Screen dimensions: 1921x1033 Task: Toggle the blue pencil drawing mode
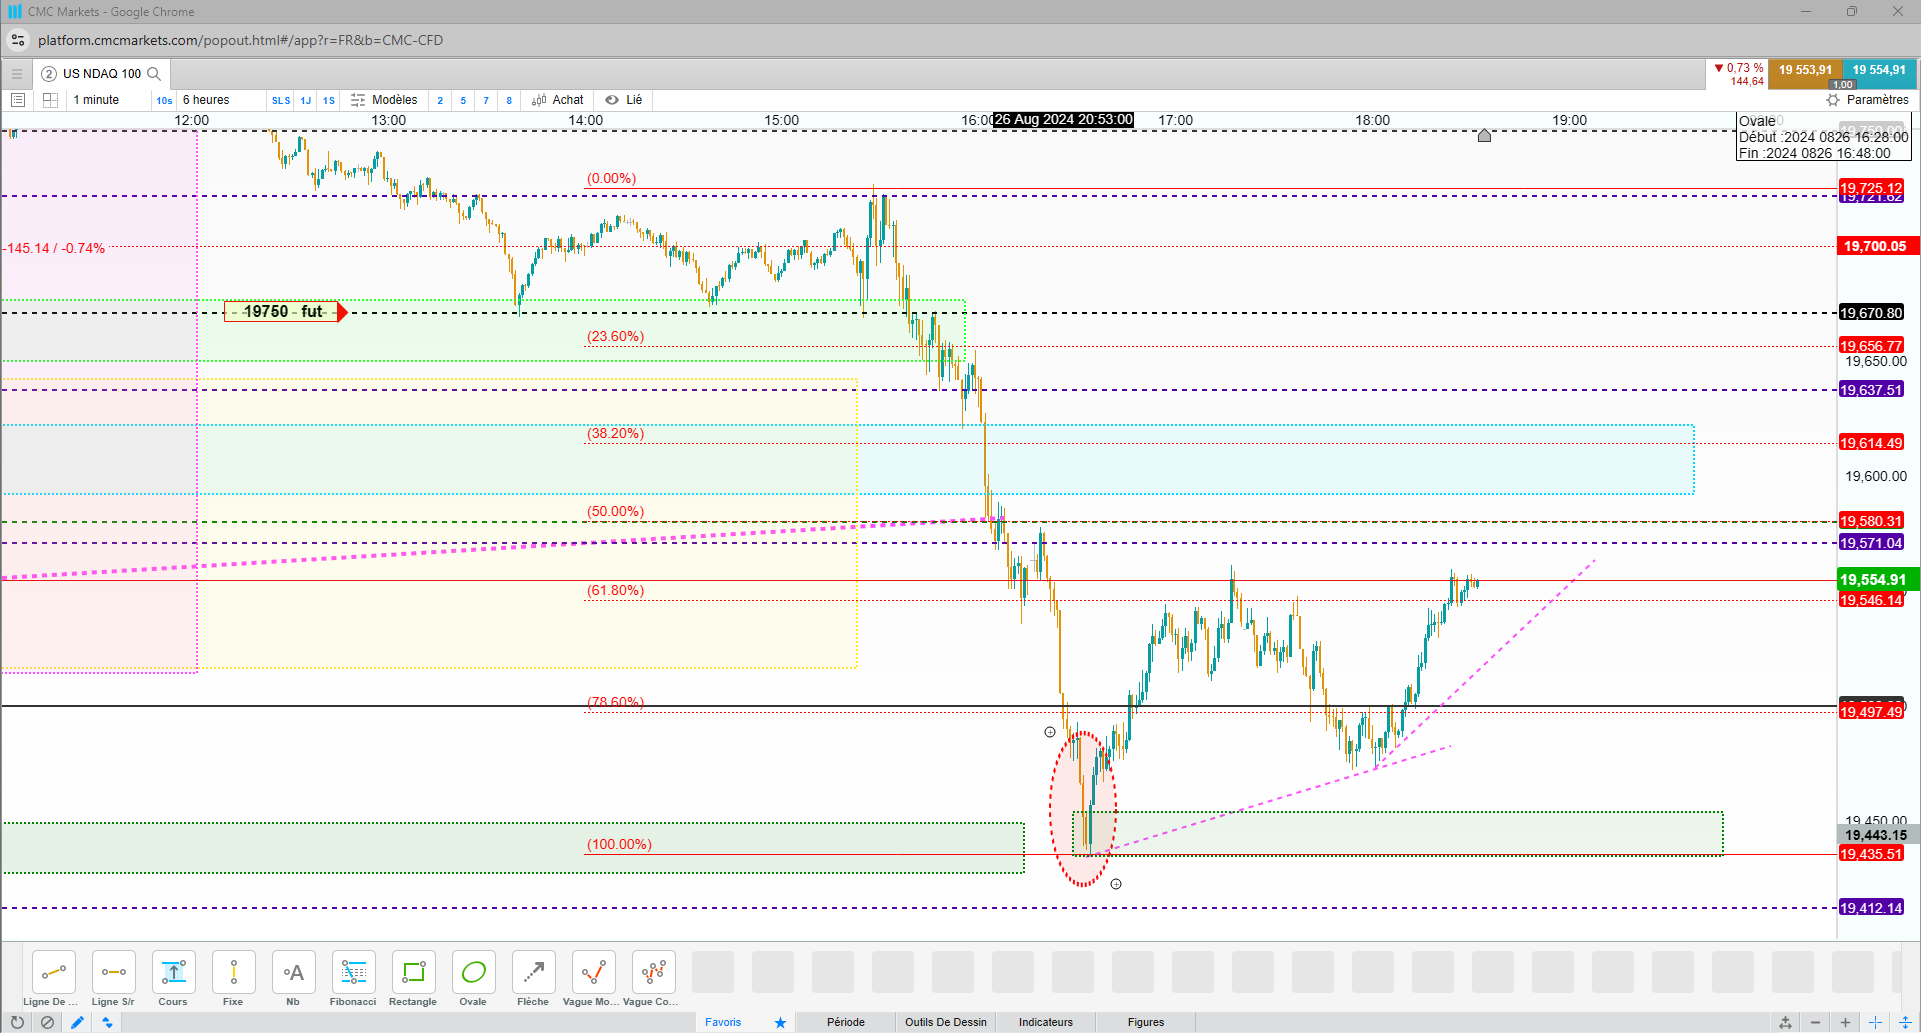pyautogui.click(x=77, y=1022)
